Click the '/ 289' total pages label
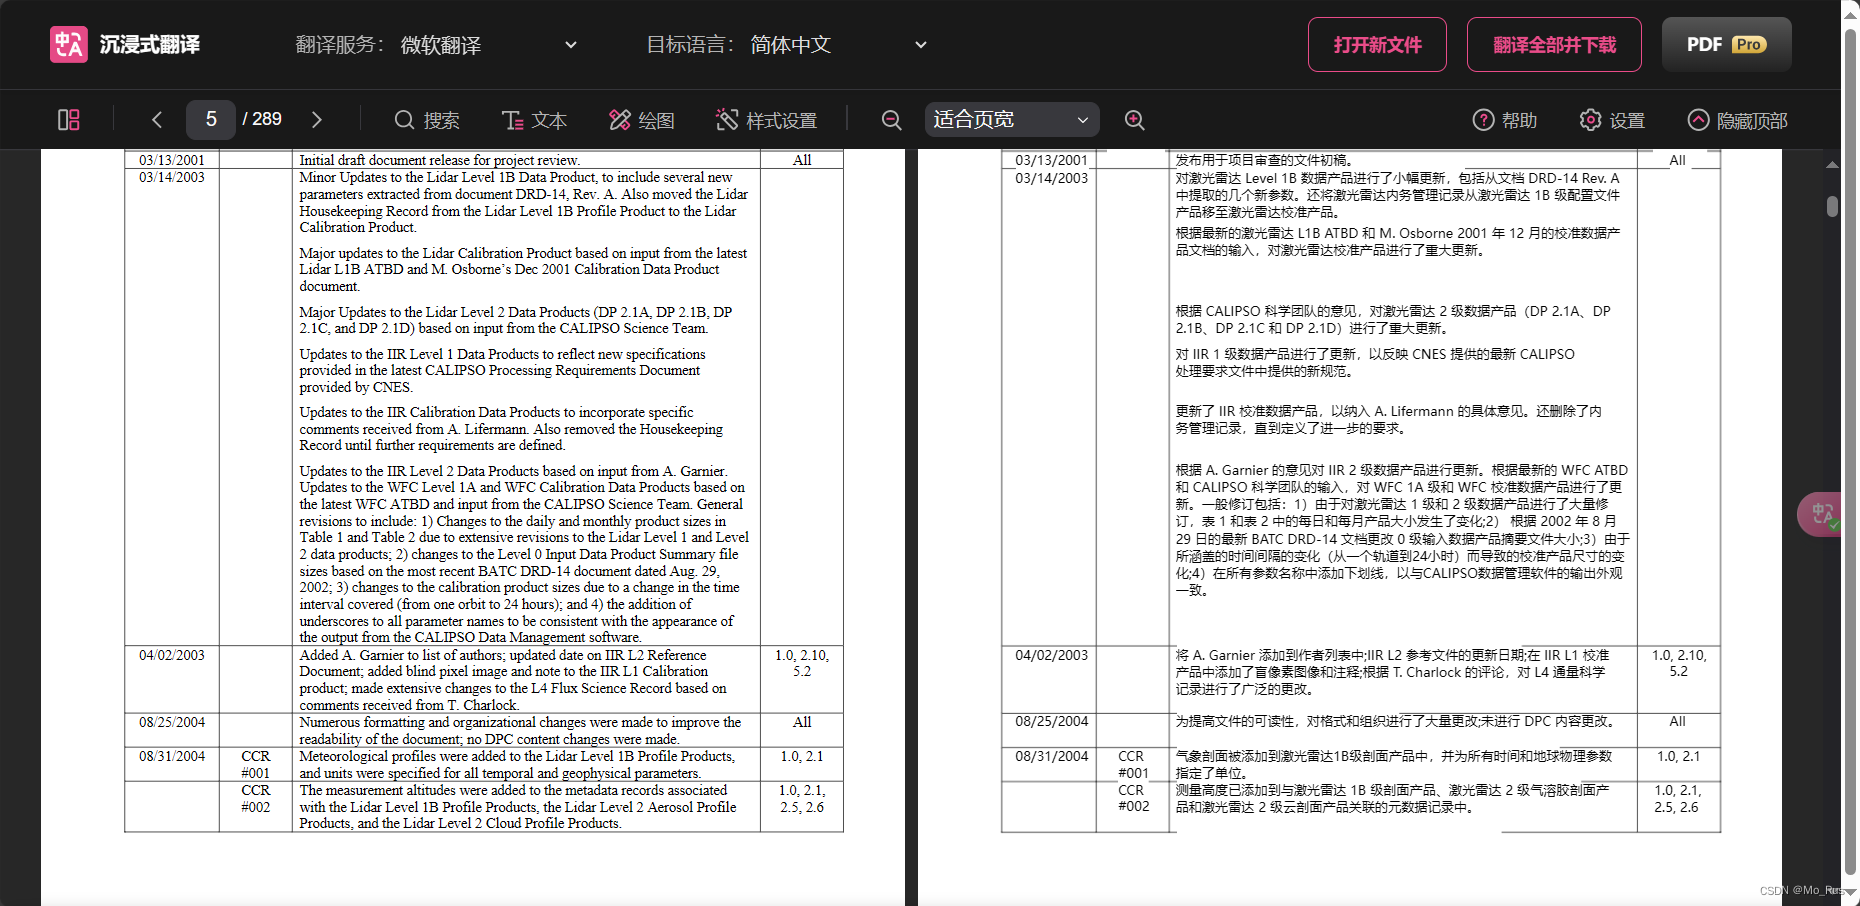Screen dimensions: 1860x906 pyautogui.click(x=262, y=119)
